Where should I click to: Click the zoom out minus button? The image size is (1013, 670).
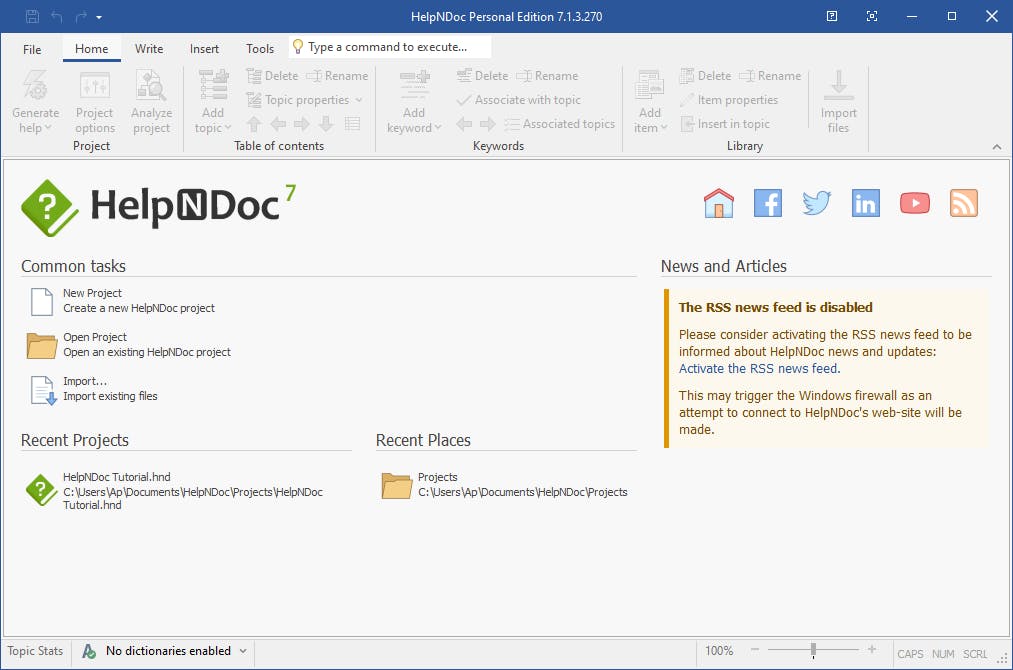point(755,649)
